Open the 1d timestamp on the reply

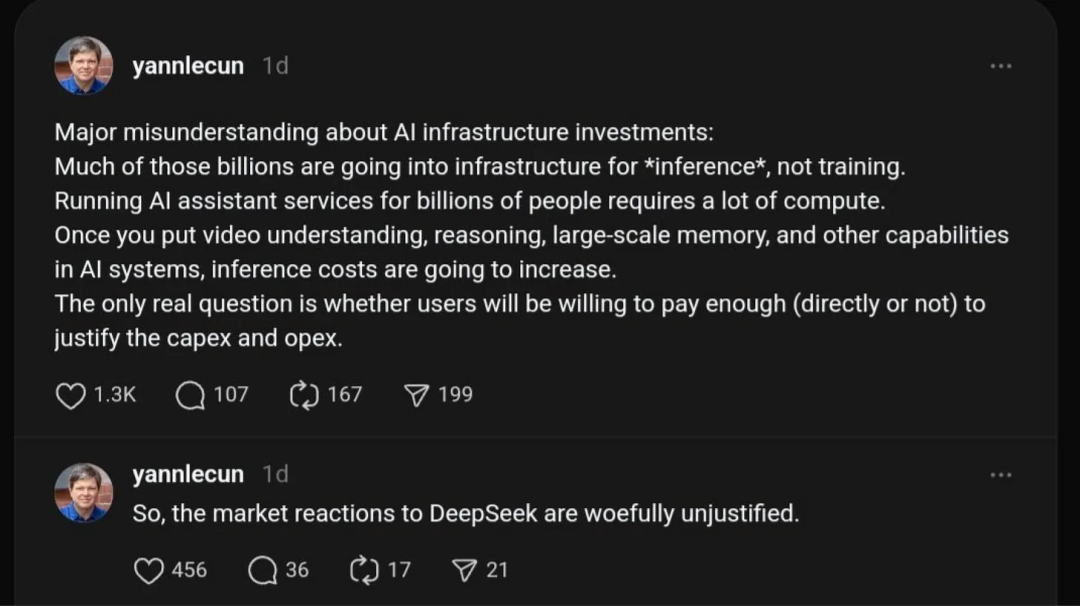point(277,474)
